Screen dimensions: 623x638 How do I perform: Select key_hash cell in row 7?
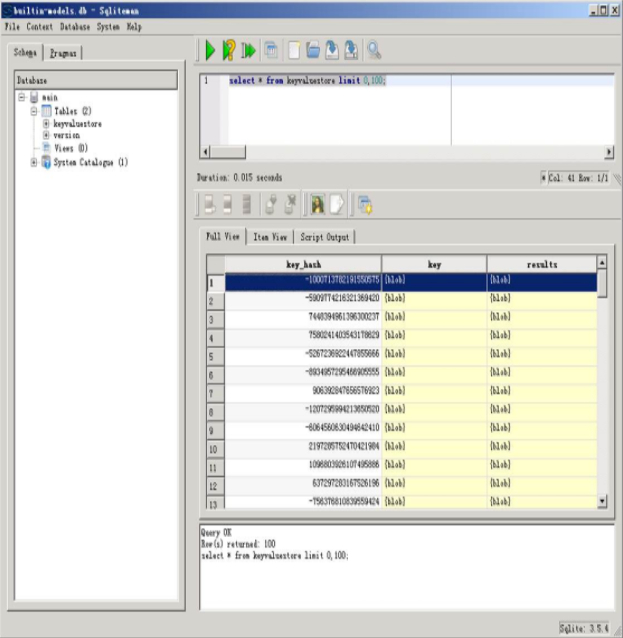[303, 391]
